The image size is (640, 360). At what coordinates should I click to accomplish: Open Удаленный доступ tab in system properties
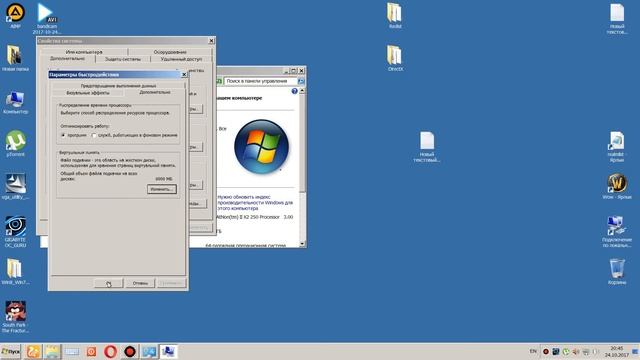pyautogui.click(x=181, y=59)
